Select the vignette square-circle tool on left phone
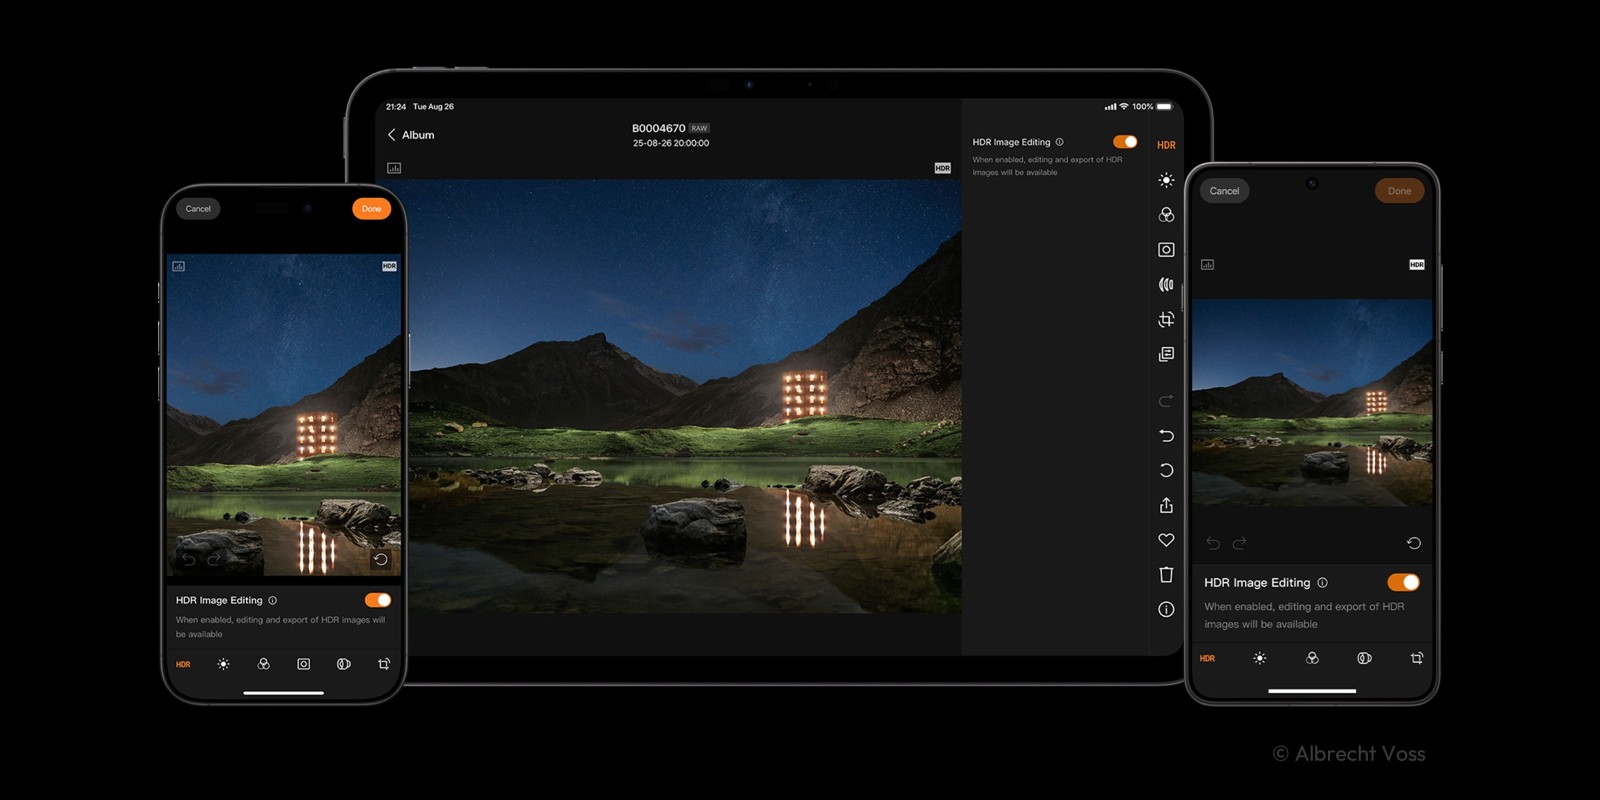Image resolution: width=1600 pixels, height=800 pixels. (x=304, y=664)
